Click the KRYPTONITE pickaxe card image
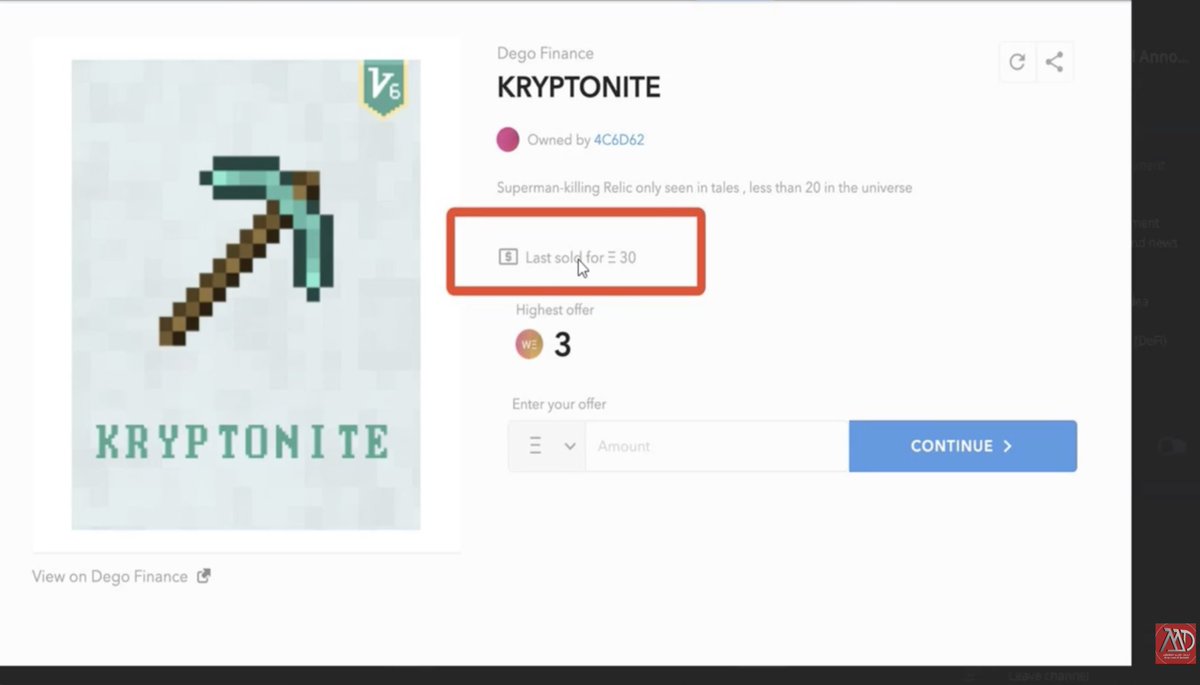 click(246, 295)
